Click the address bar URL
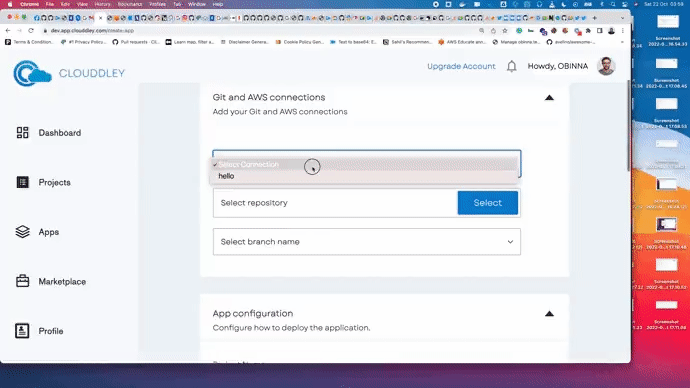Viewport: 690px width, 388px height. click(92, 31)
